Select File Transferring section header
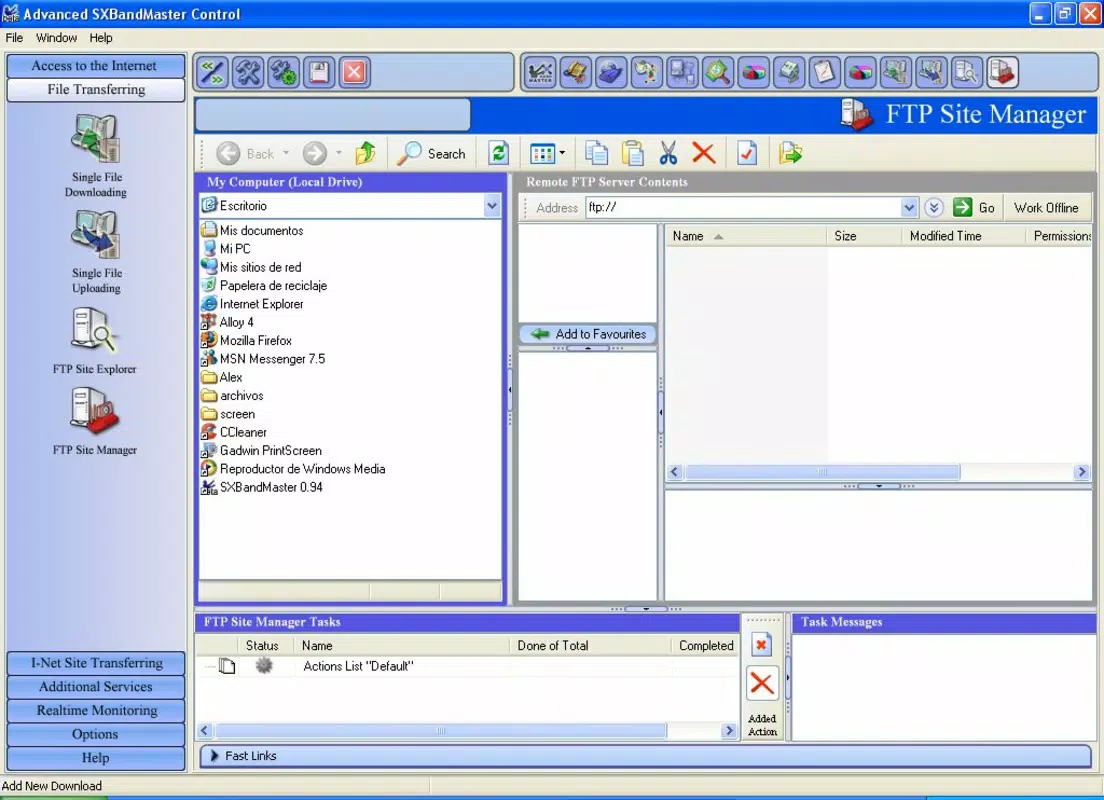Screen dimensions: 1104x800 (96, 89)
